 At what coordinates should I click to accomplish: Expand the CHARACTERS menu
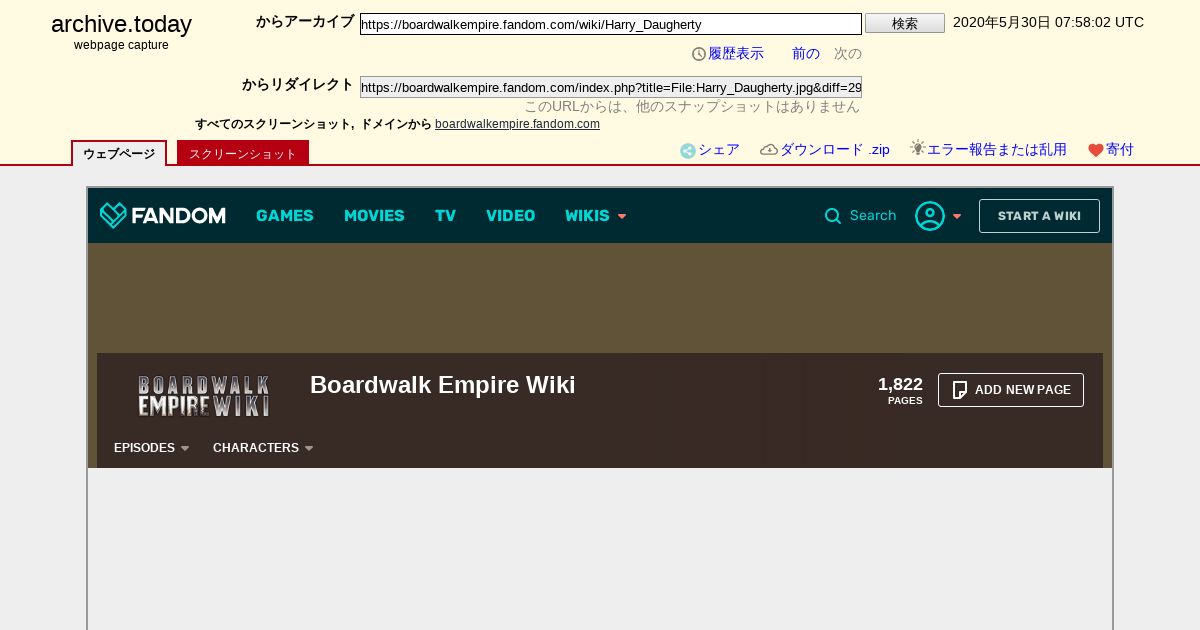(x=263, y=448)
